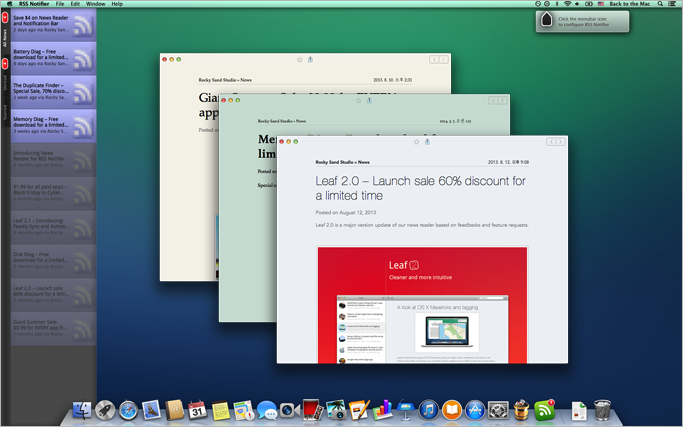Screen dimensions: 683x427
Task: Star the Leaf 2.0 article in front window
Action: [416, 142]
